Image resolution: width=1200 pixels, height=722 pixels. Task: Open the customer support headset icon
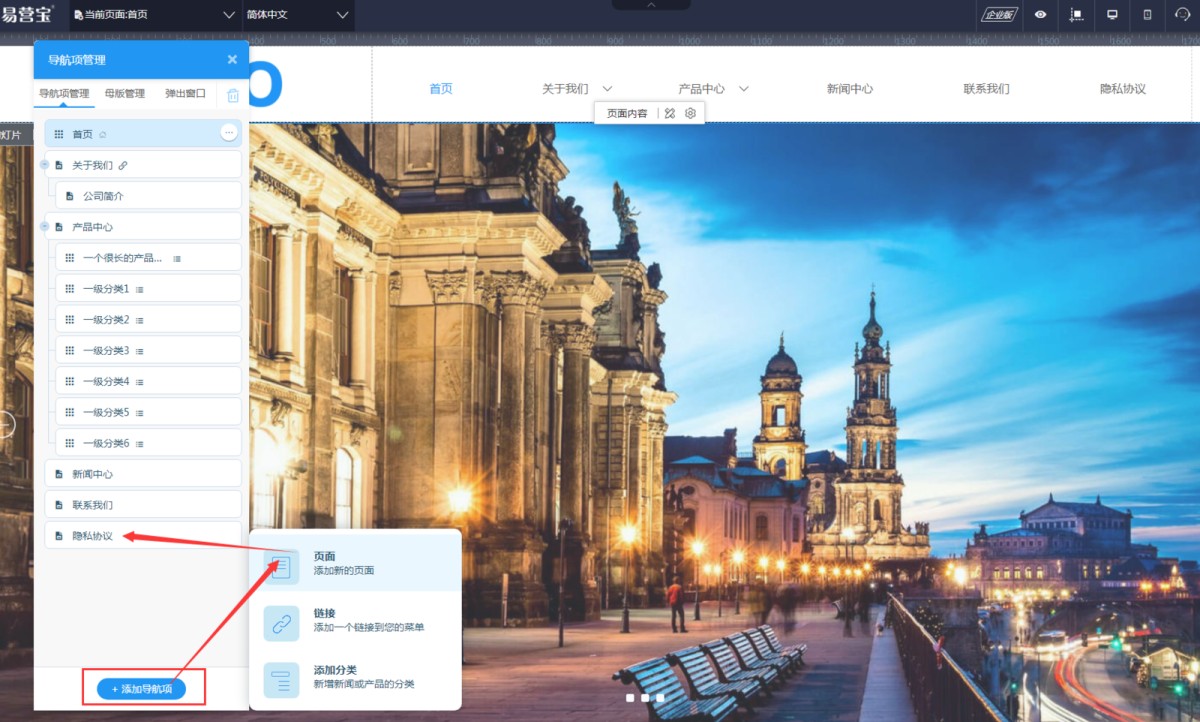tap(1182, 15)
